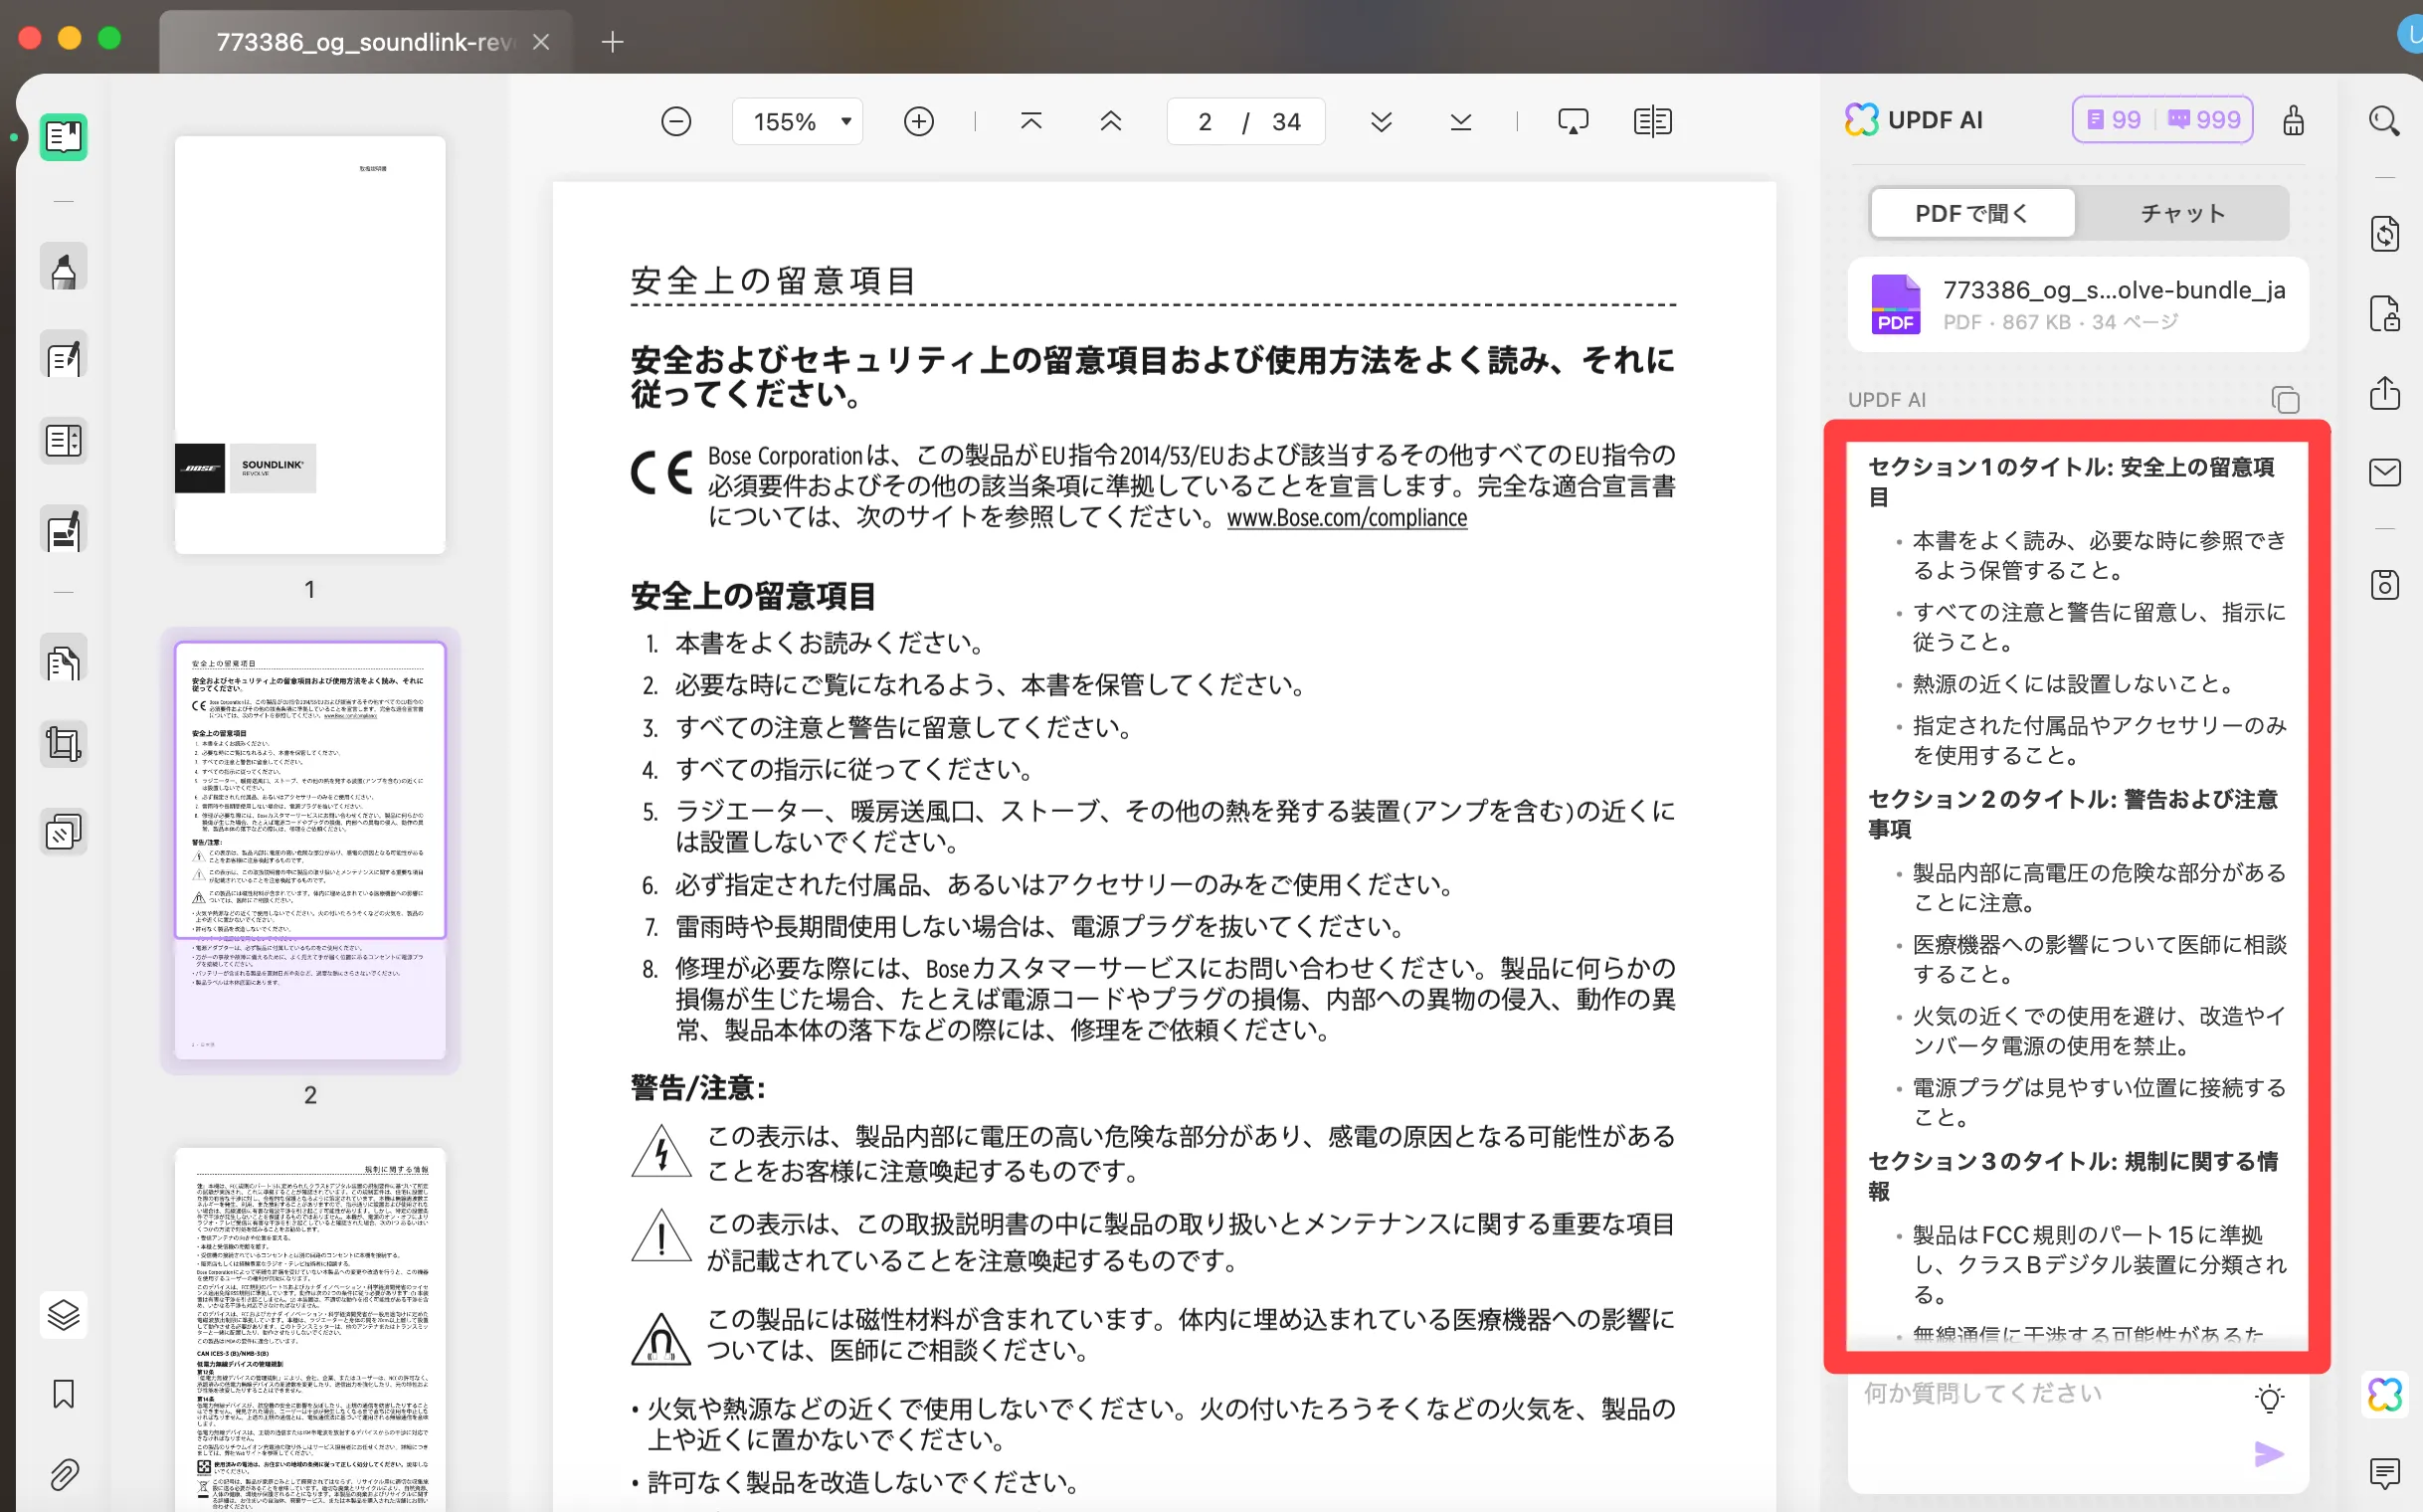
Task: Click the zoom out minus button
Action: [676, 122]
